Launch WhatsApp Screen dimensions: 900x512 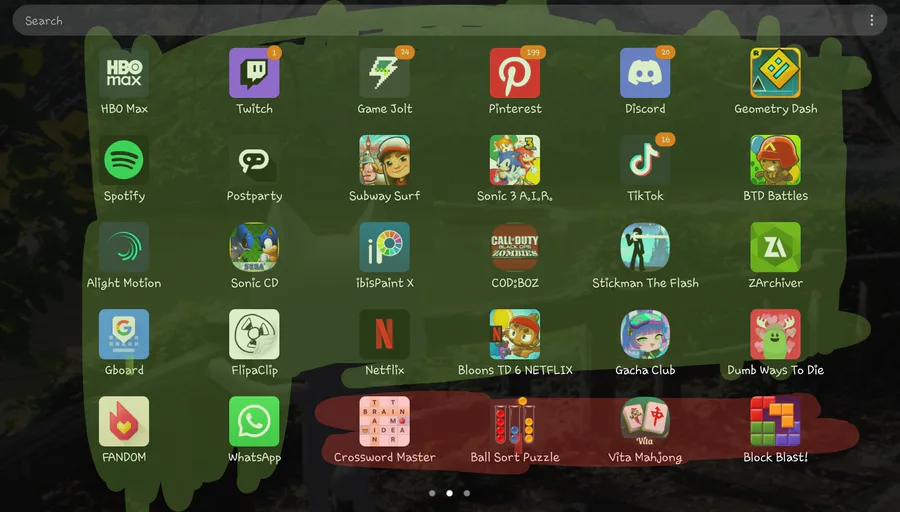[254, 422]
